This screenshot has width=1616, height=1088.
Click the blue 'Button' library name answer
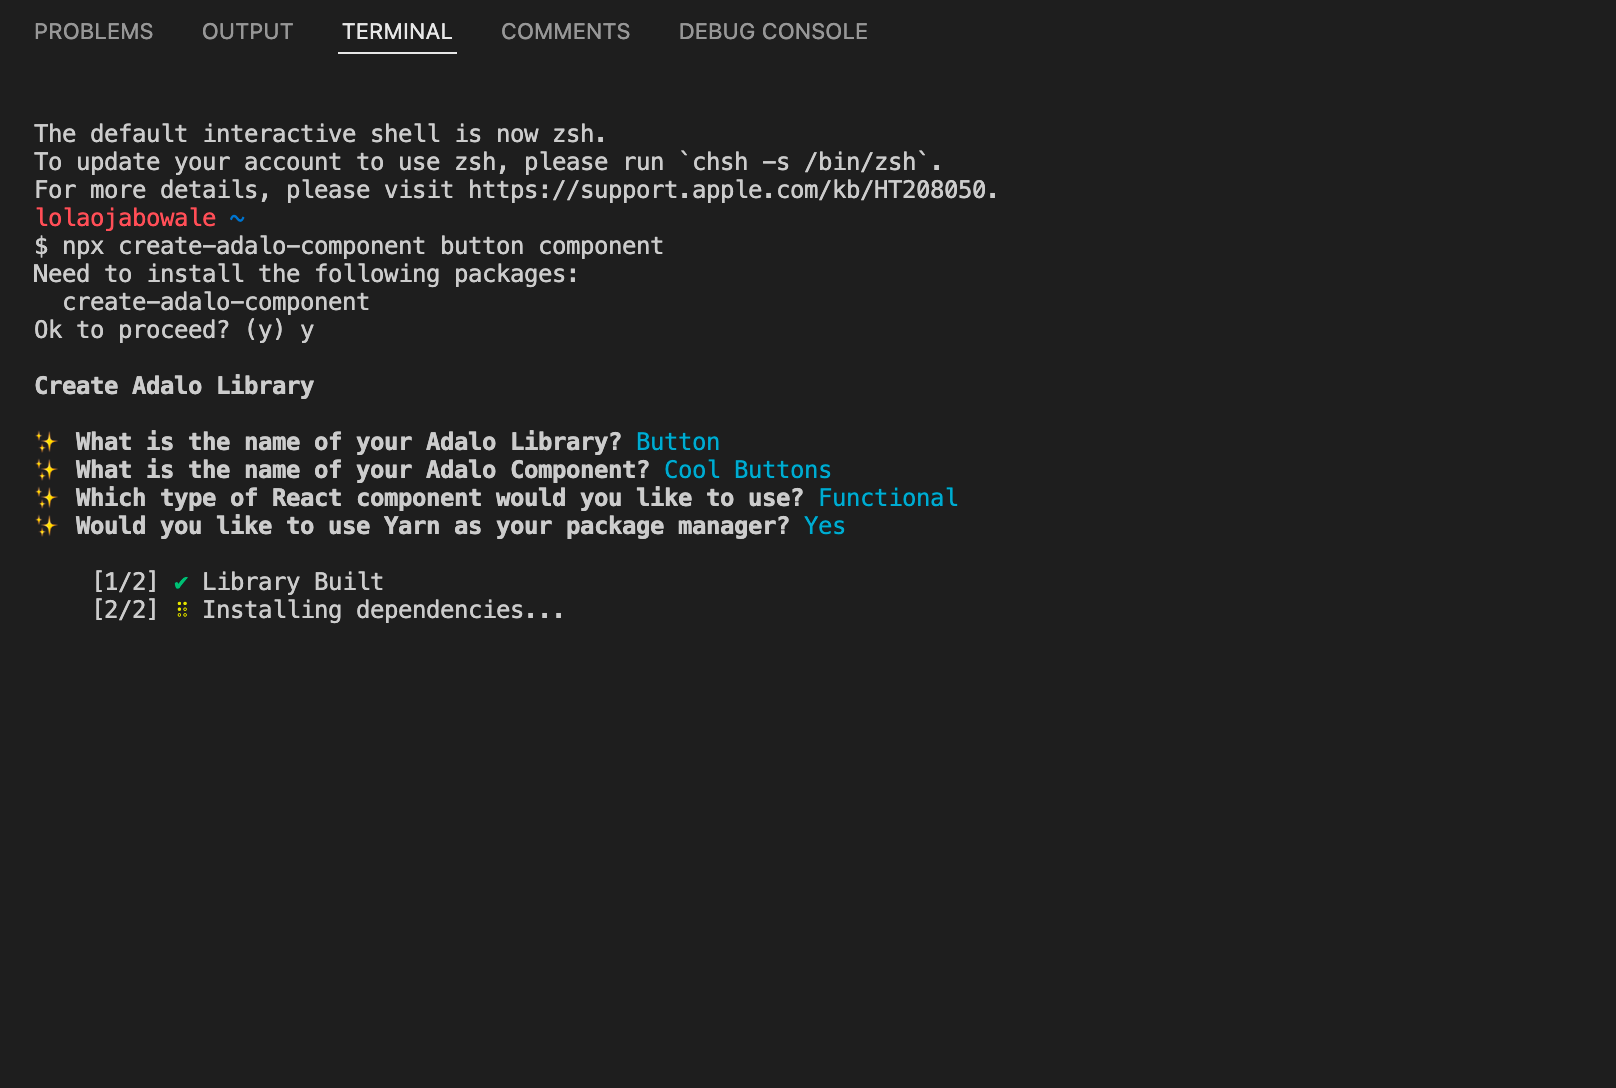(x=677, y=442)
